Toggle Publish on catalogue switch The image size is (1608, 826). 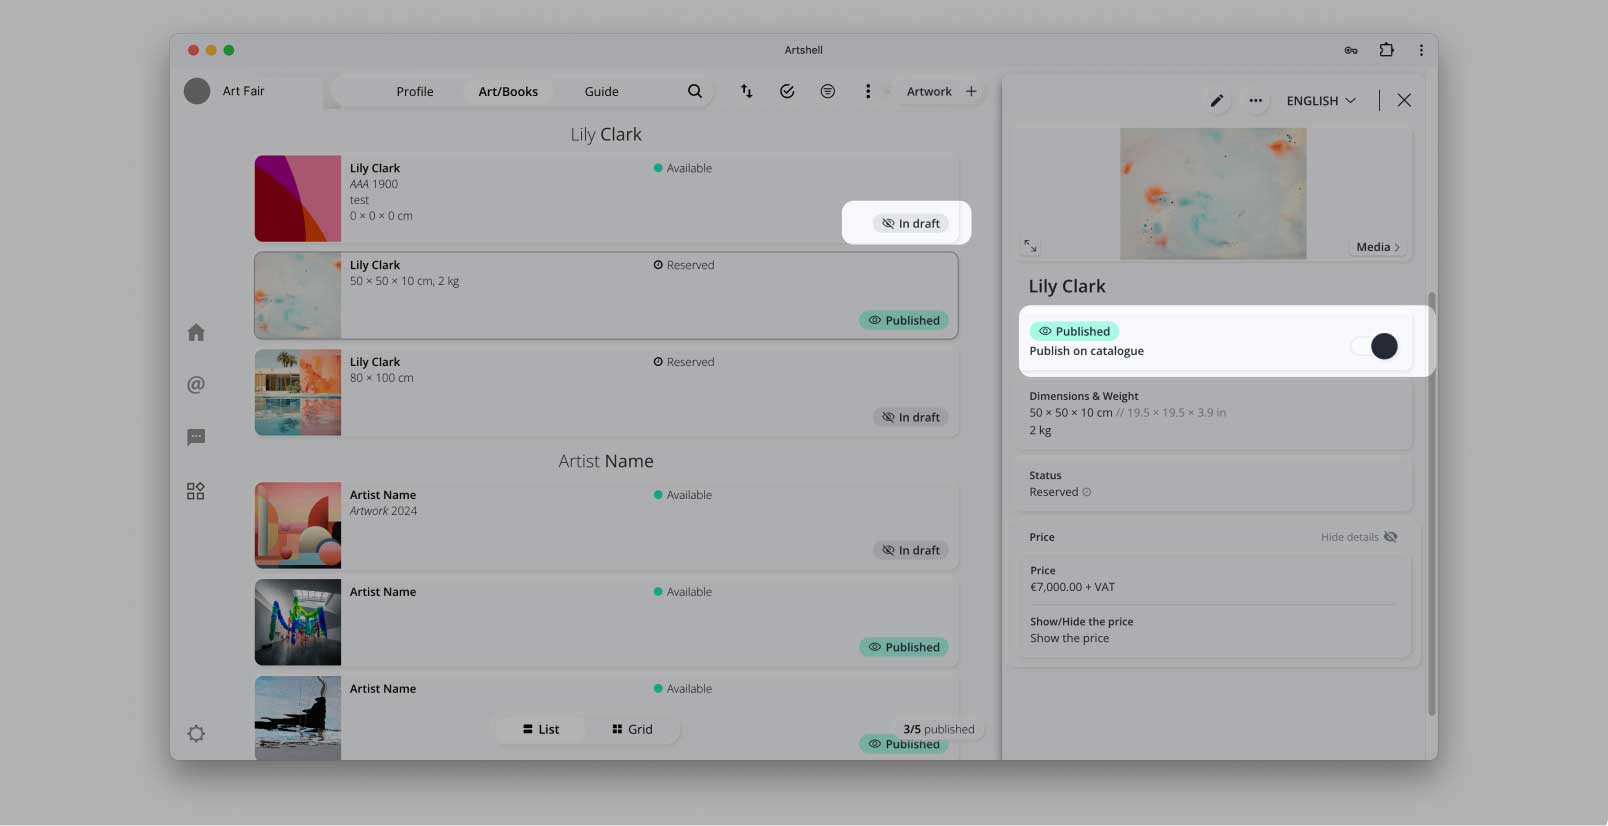point(1375,346)
